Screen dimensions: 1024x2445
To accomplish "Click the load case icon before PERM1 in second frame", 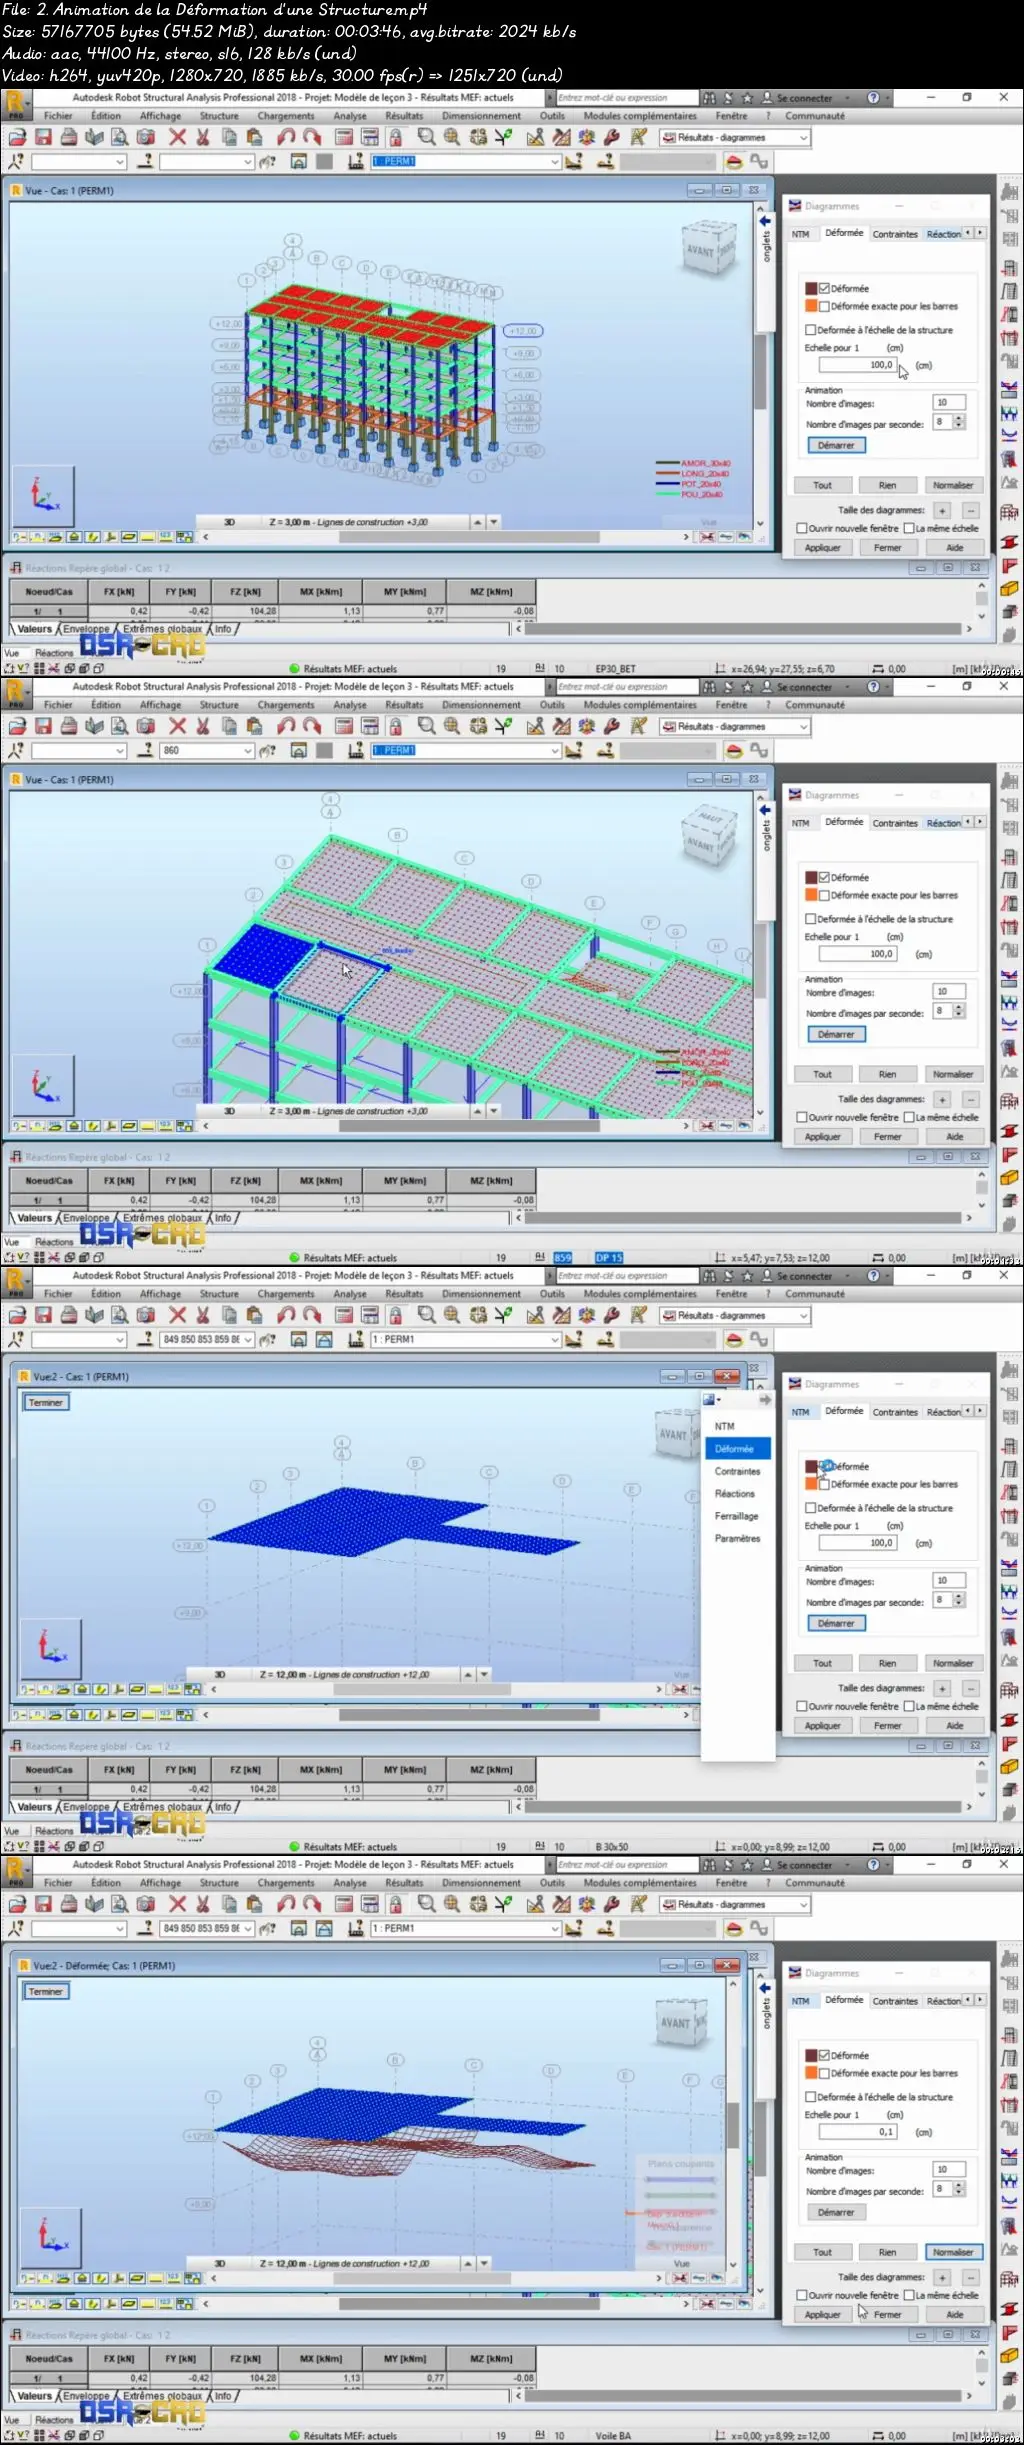I will pos(355,750).
